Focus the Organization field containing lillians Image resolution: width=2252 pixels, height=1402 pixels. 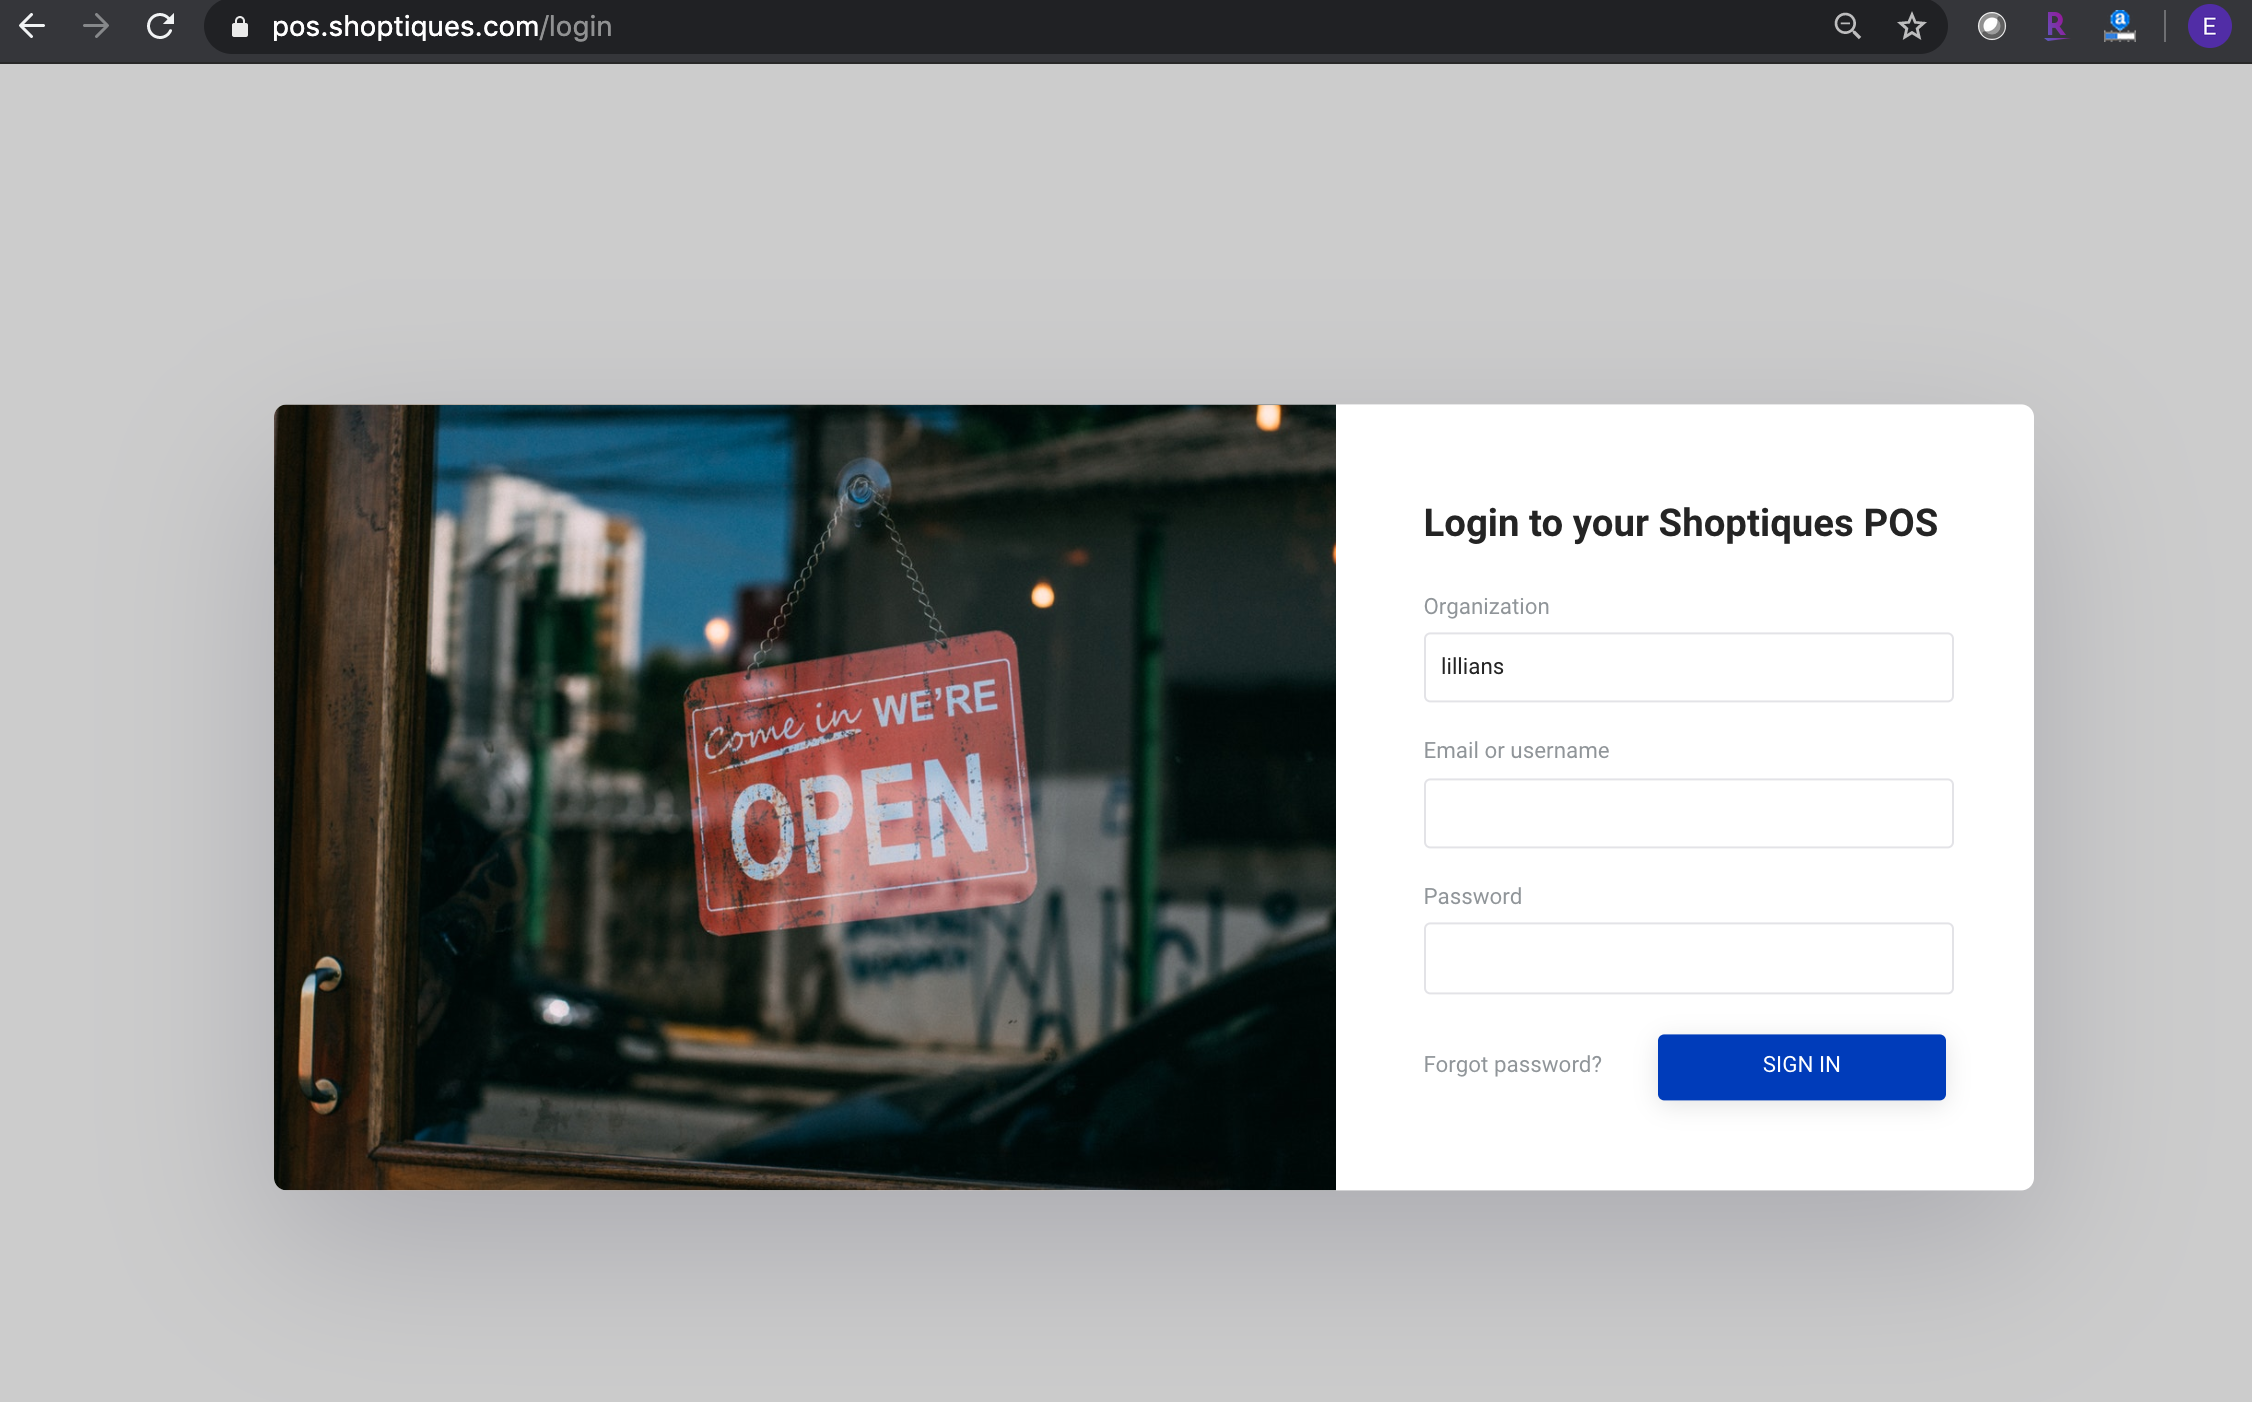coord(1688,667)
